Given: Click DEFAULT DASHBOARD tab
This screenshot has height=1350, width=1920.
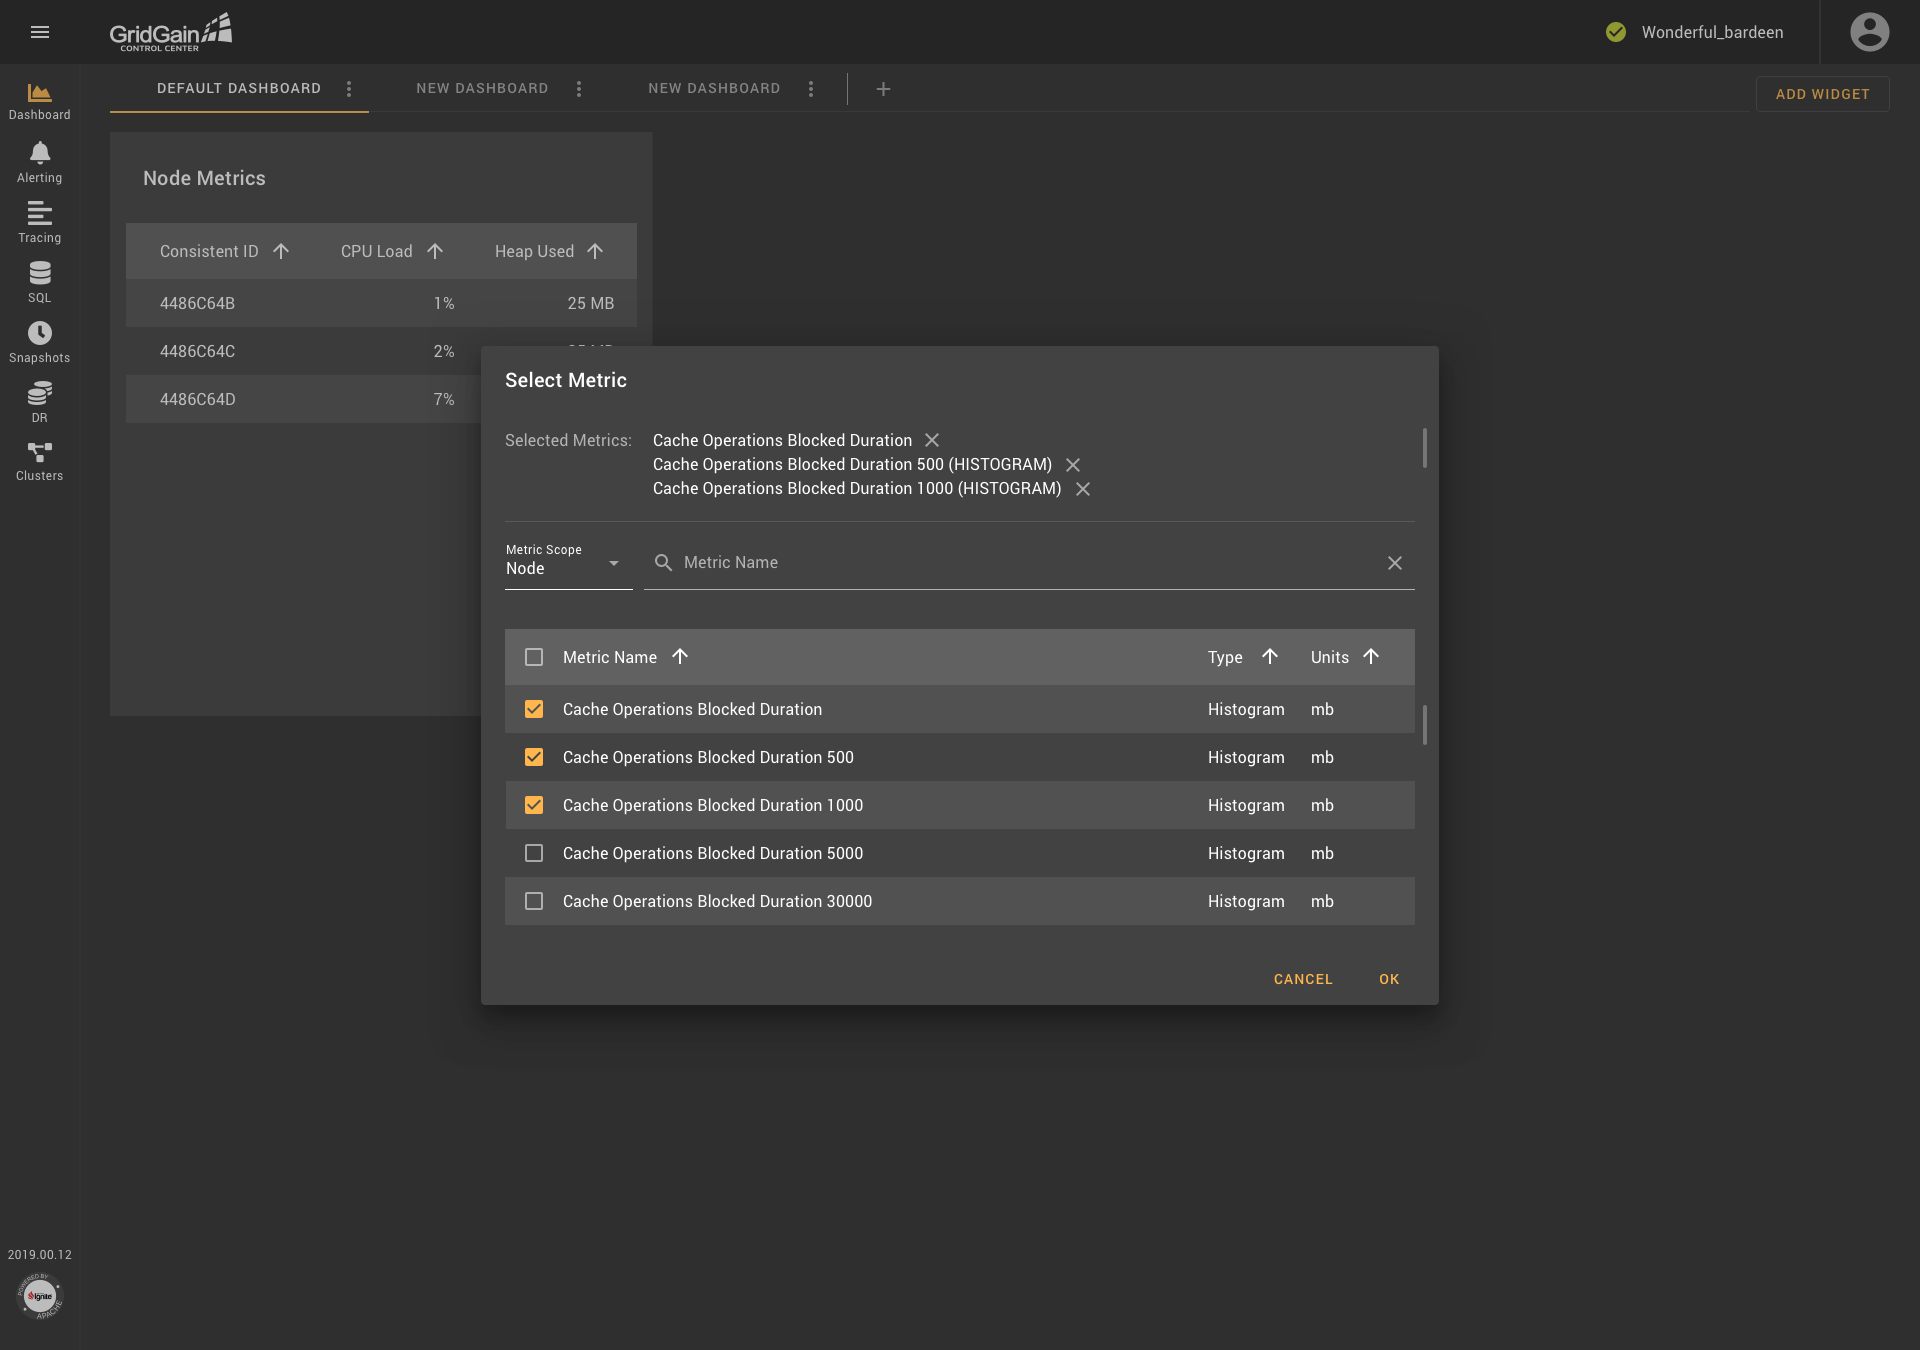Looking at the screenshot, I should (x=238, y=89).
